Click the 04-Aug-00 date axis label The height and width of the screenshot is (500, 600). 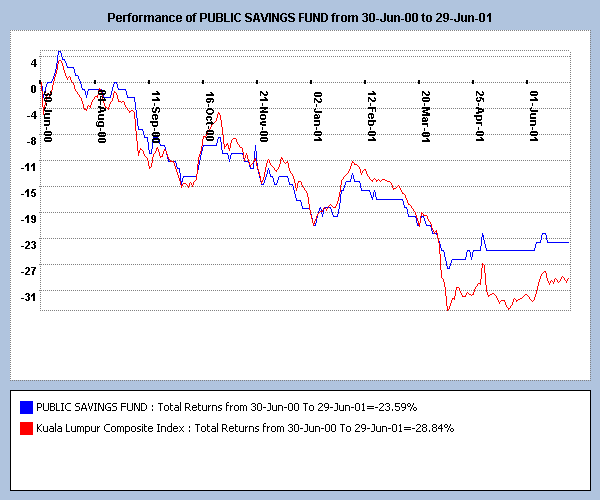101,116
